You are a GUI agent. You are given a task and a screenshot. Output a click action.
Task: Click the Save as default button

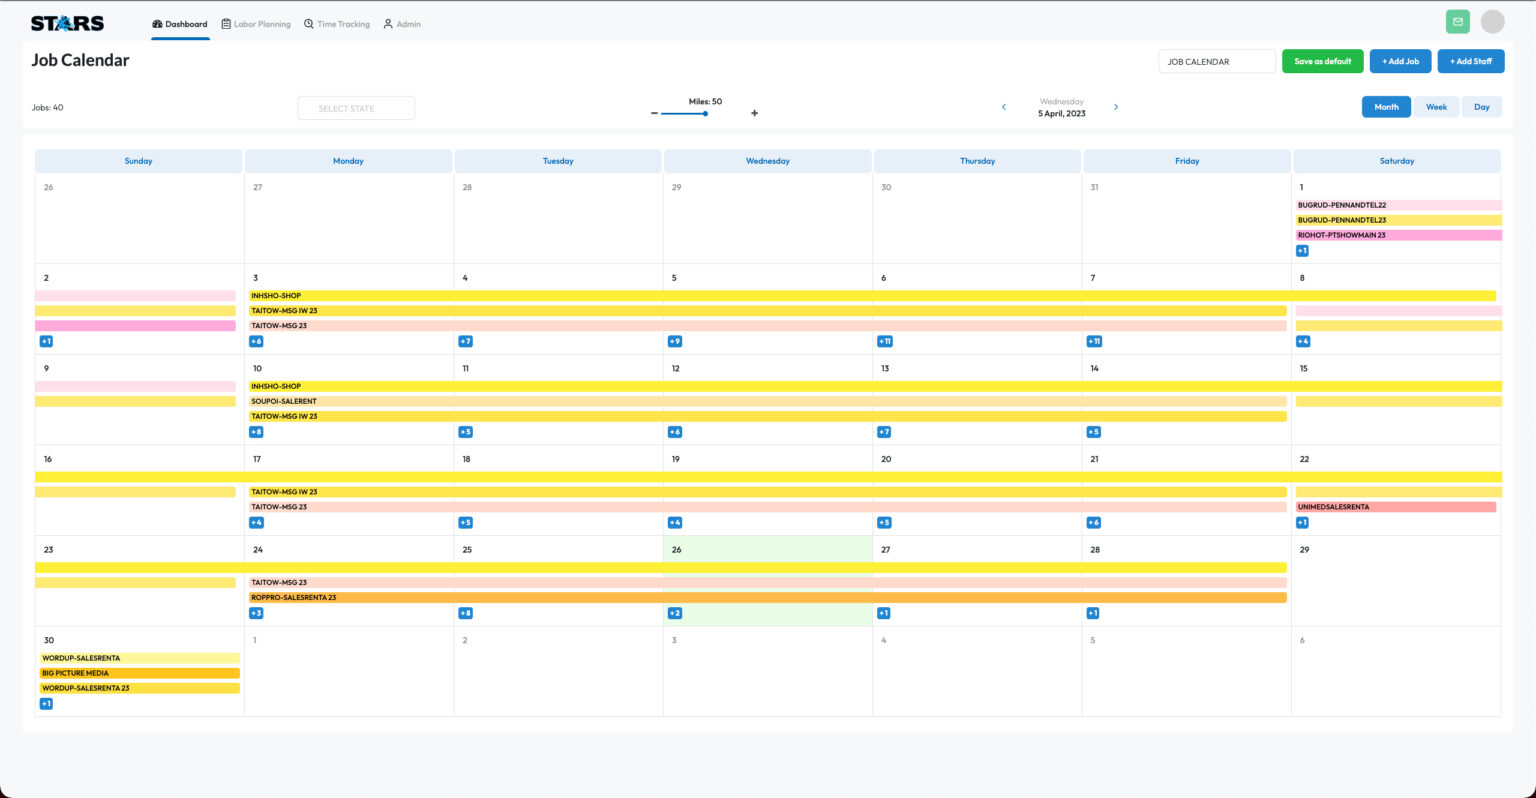[x=1322, y=61]
